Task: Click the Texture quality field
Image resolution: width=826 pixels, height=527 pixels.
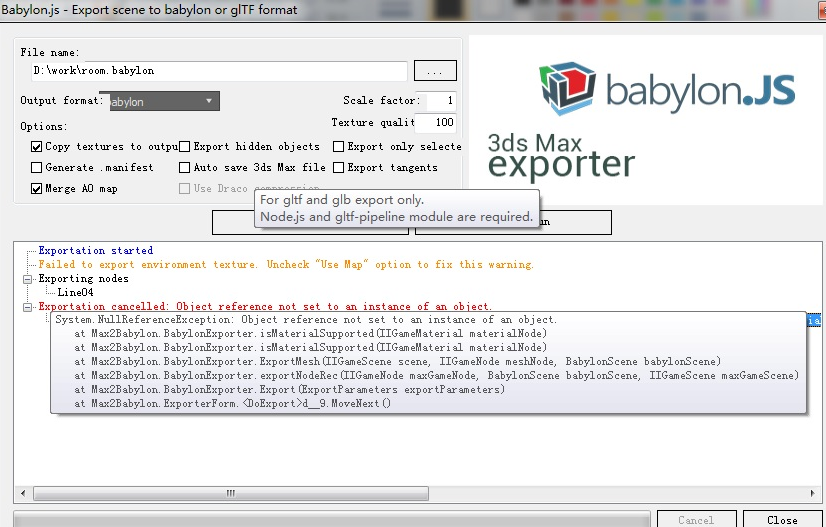Action: [x=436, y=122]
